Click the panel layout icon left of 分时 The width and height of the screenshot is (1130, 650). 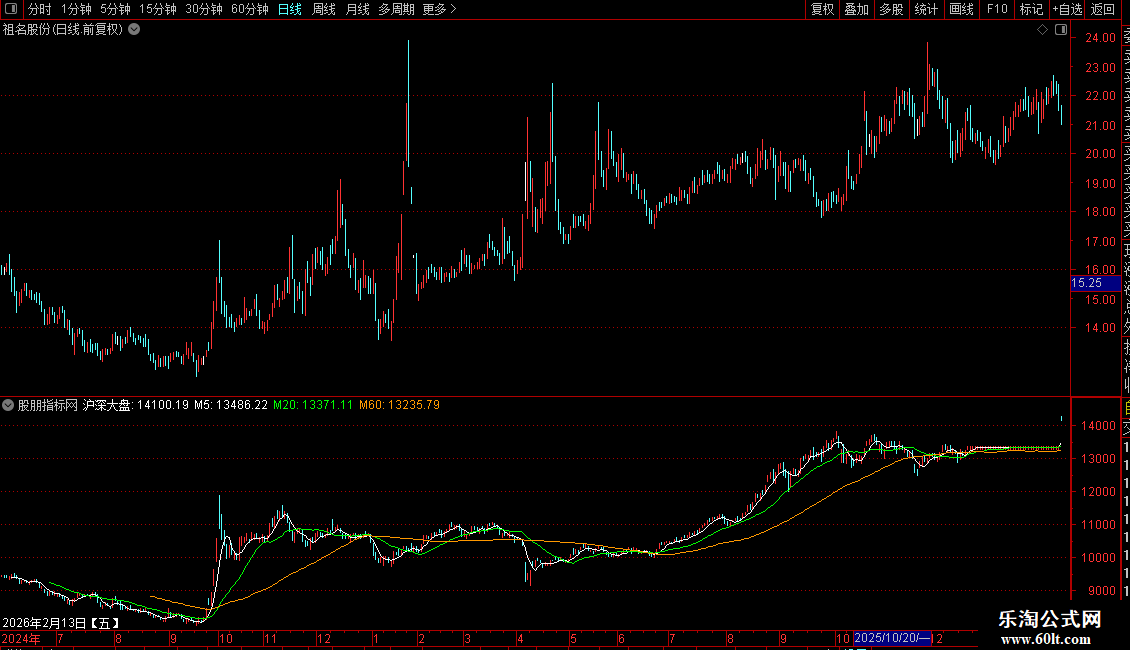pos(11,9)
